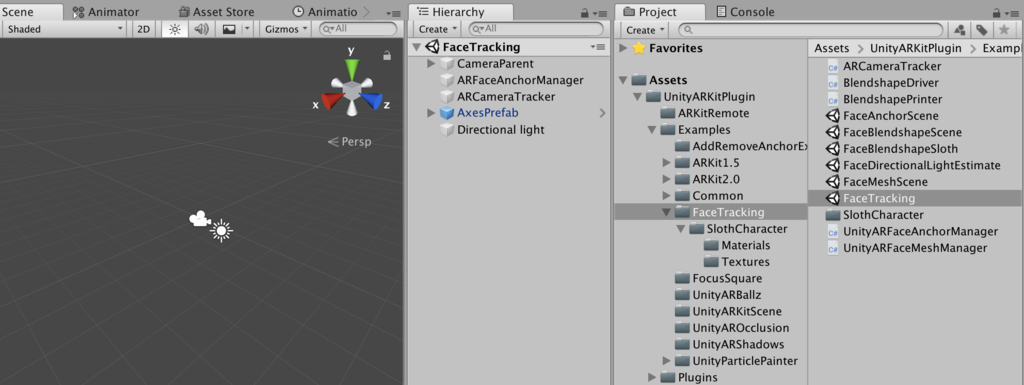Select the UnityARFaceMeshManager script
Image resolution: width=1024 pixels, height=385 pixels.
(x=915, y=248)
